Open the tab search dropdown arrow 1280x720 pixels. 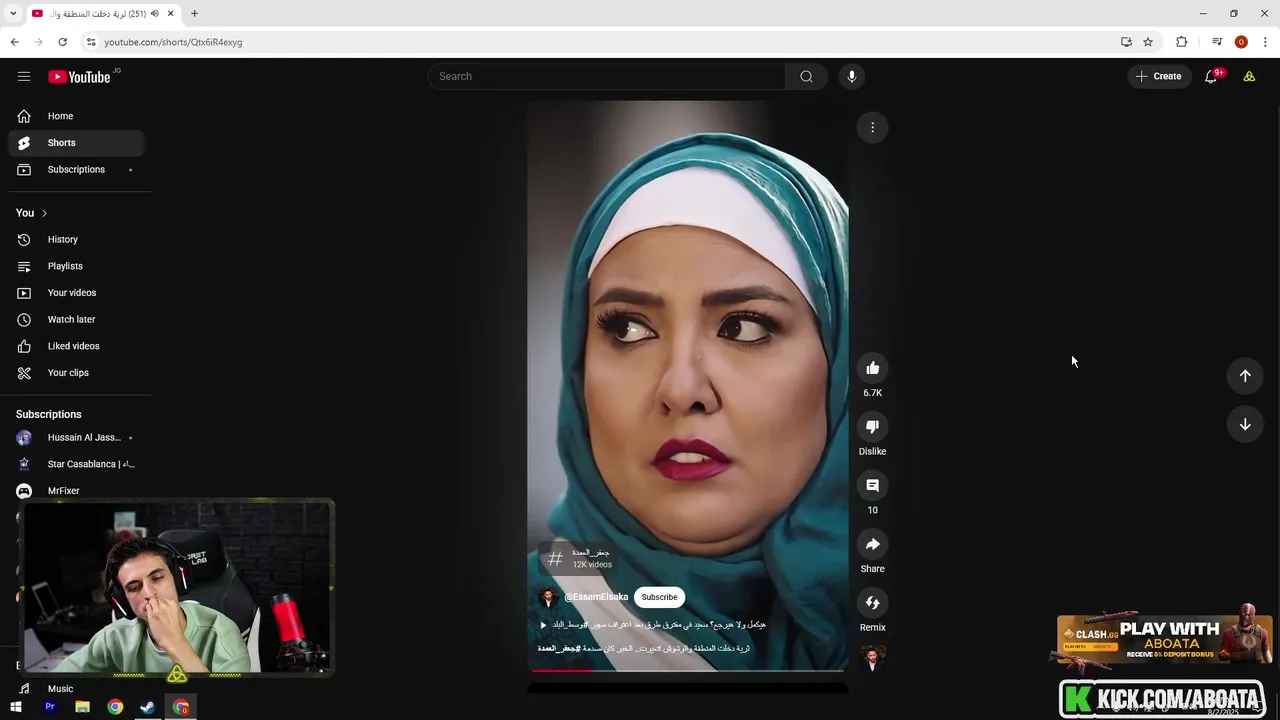[13, 13]
